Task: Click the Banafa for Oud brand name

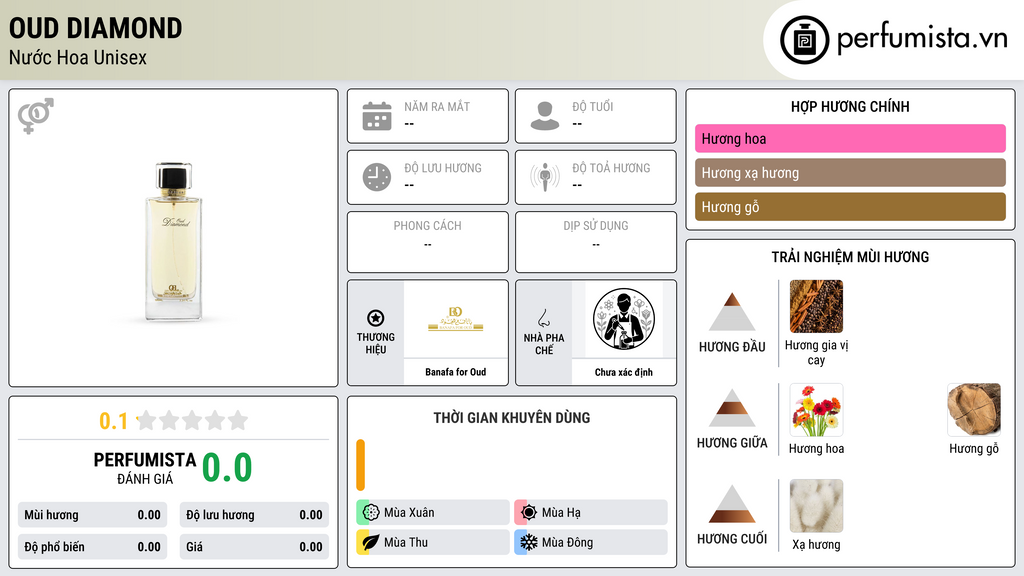Action: (456, 372)
